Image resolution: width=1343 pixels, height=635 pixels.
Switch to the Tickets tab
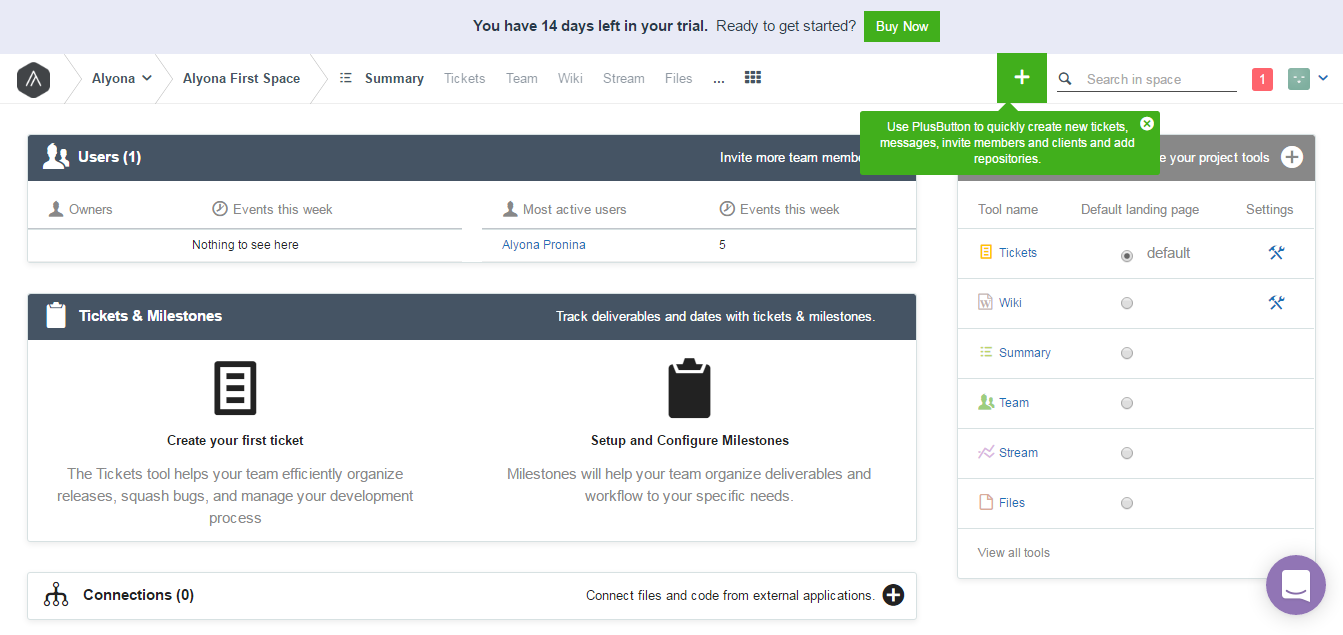[464, 79]
